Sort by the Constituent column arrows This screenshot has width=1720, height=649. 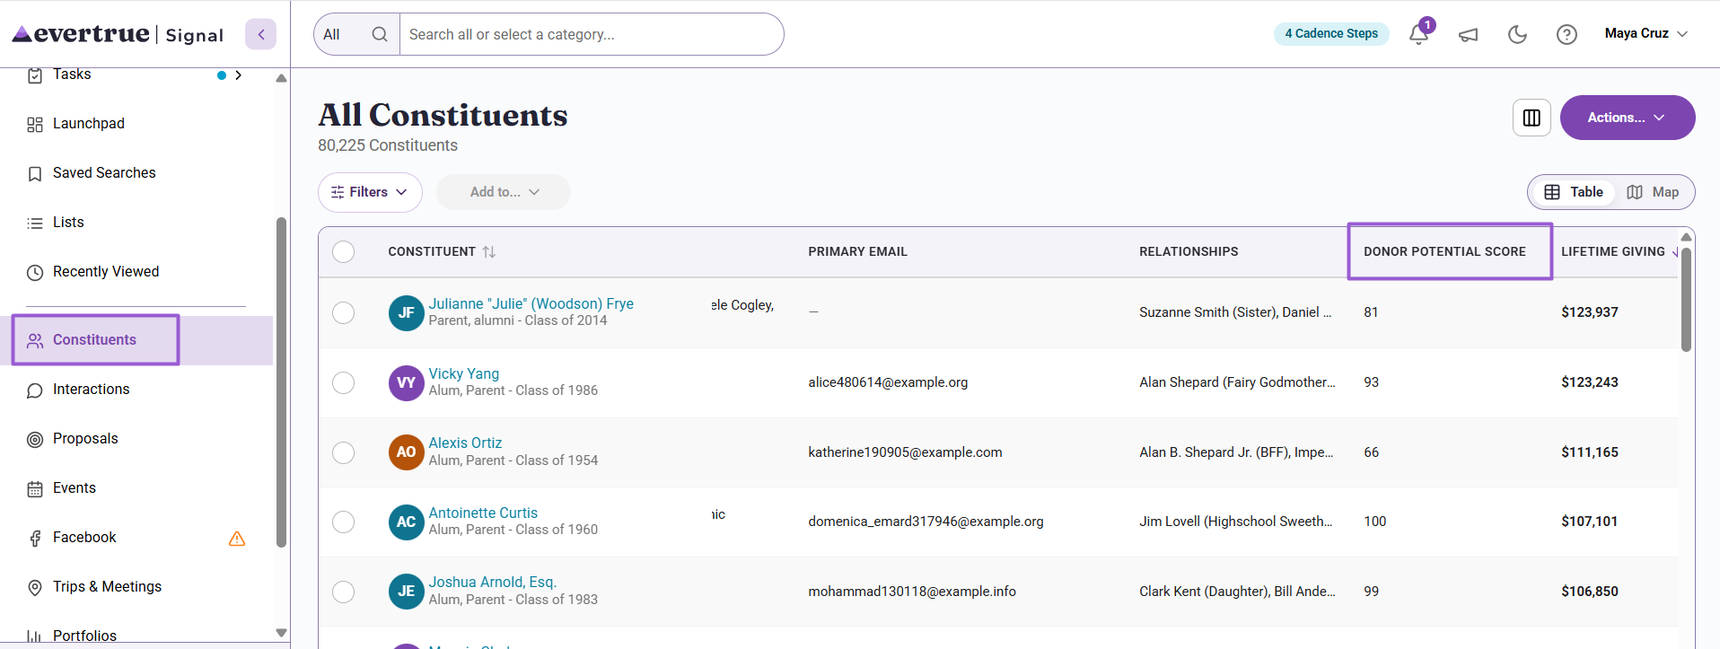point(489,252)
